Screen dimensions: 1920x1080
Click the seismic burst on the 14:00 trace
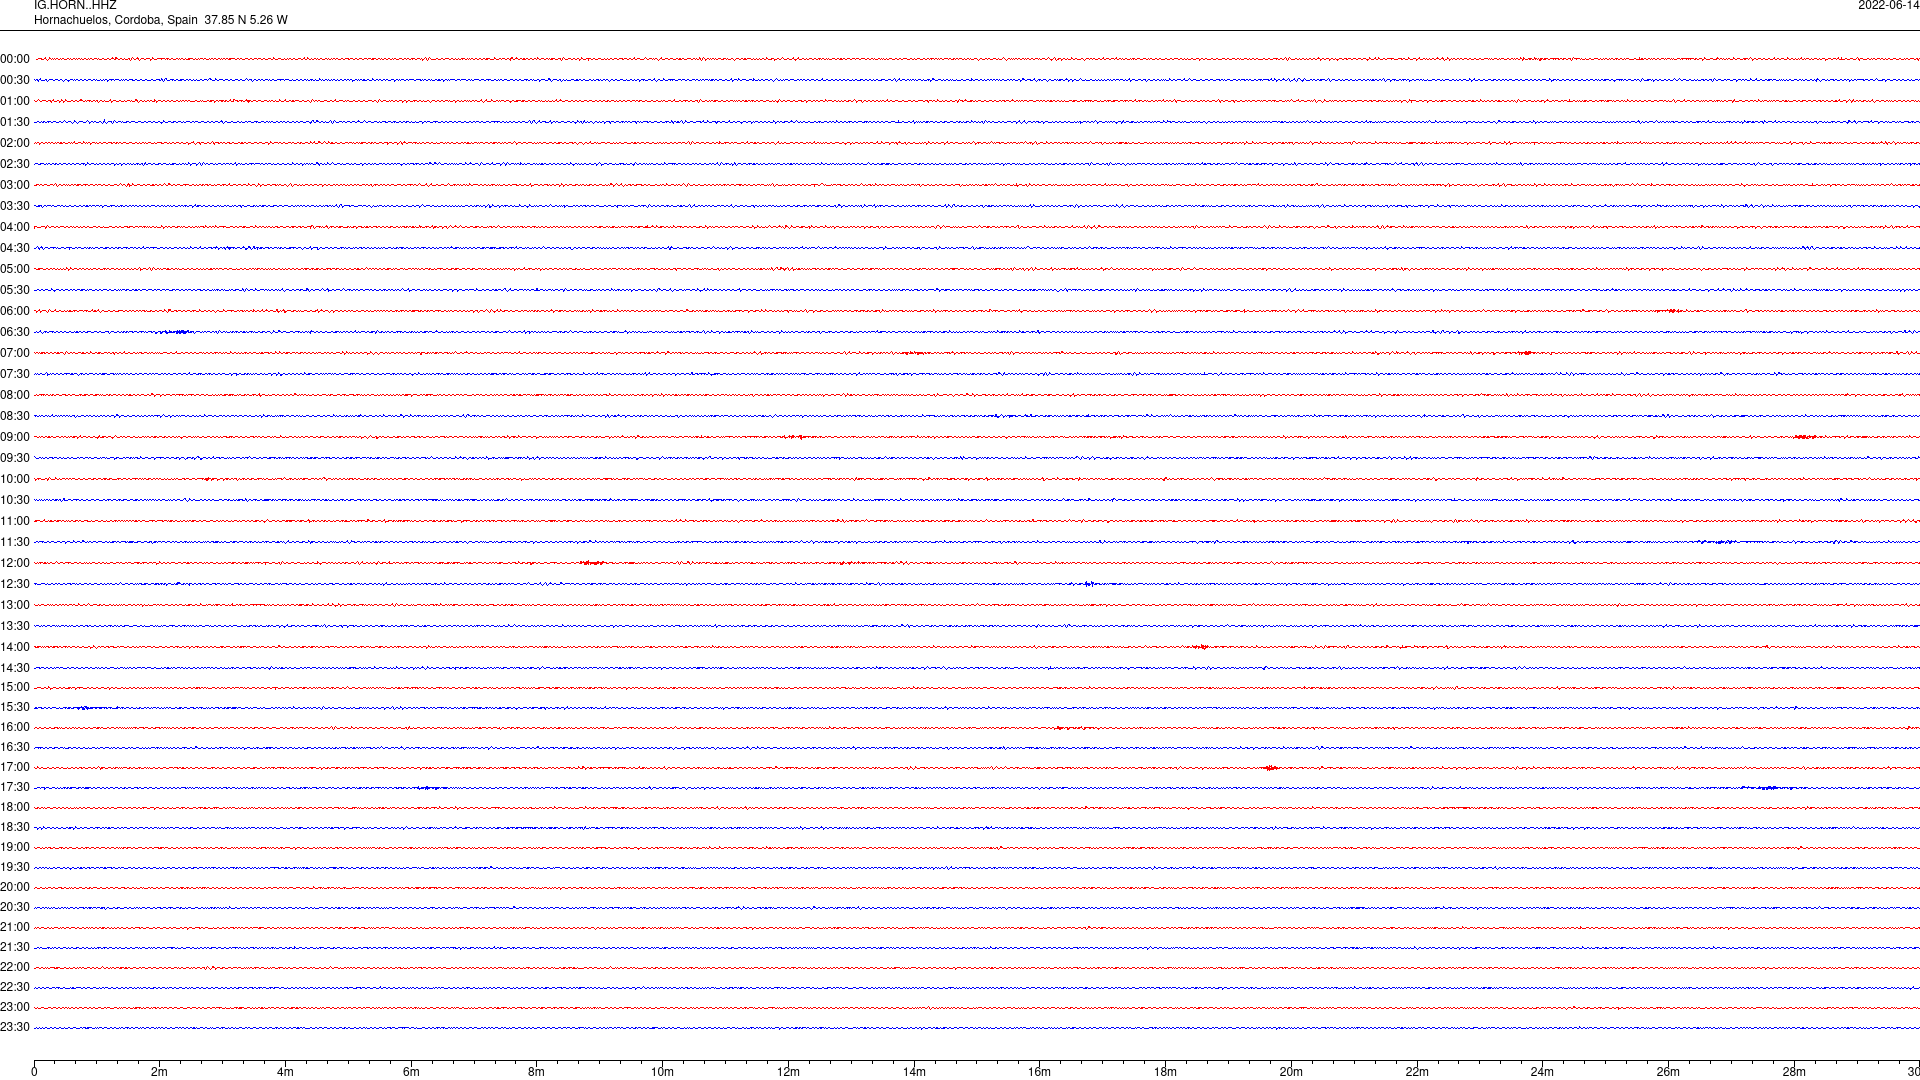coord(1200,647)
